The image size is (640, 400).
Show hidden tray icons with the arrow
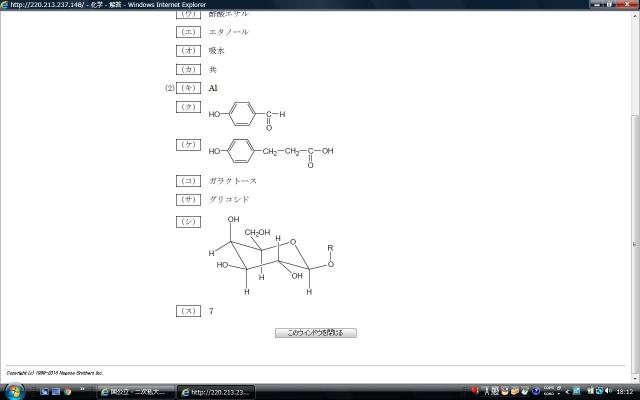pyautogui.click(x=567, y=392)
